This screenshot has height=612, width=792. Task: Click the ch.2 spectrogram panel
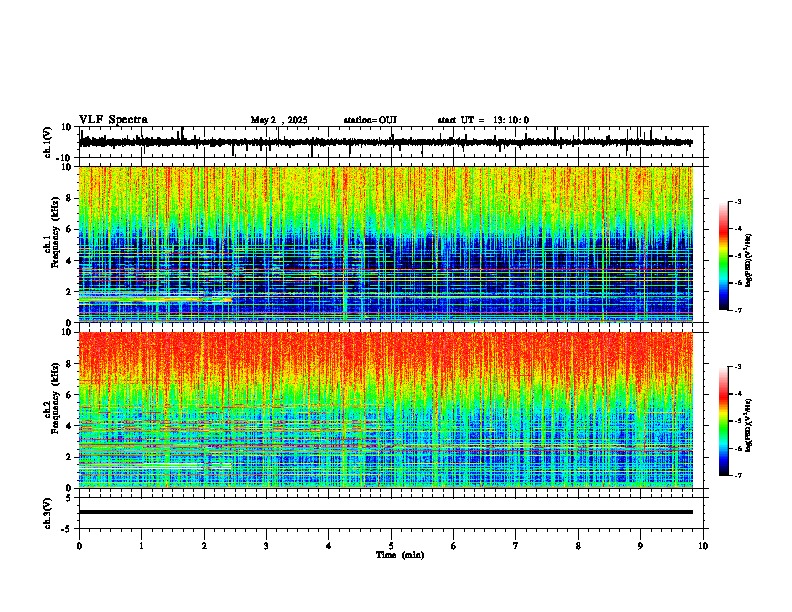pyautogui.click(x=386, y=410)
